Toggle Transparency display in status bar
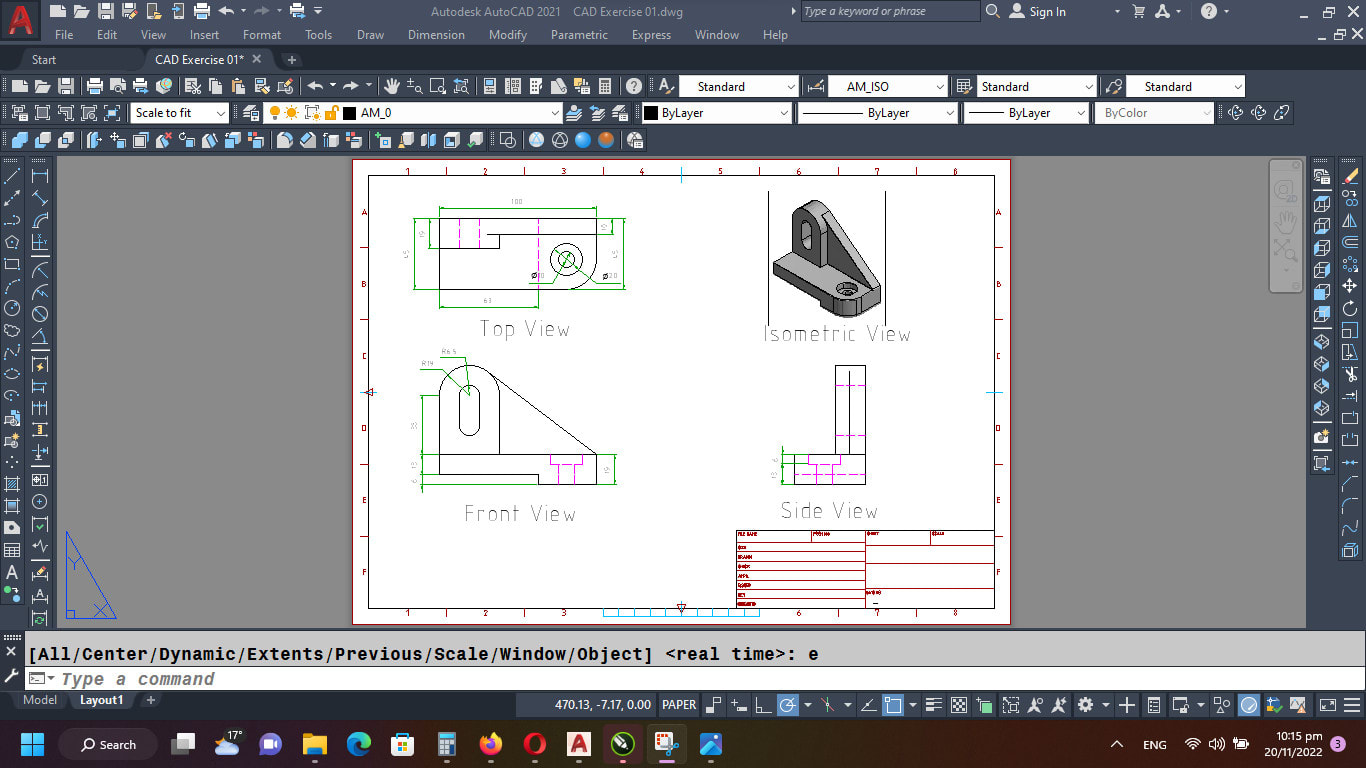The width and height of the screenshot is (1366, 768). tap(958, 705)
